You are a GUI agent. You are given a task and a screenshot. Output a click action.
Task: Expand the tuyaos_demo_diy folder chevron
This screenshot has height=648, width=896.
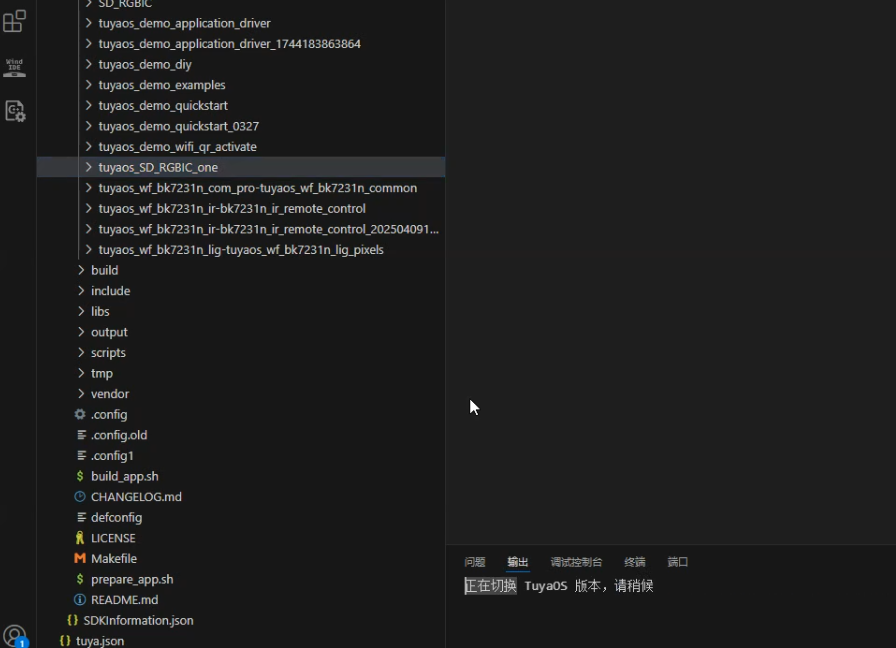point(89,64)
